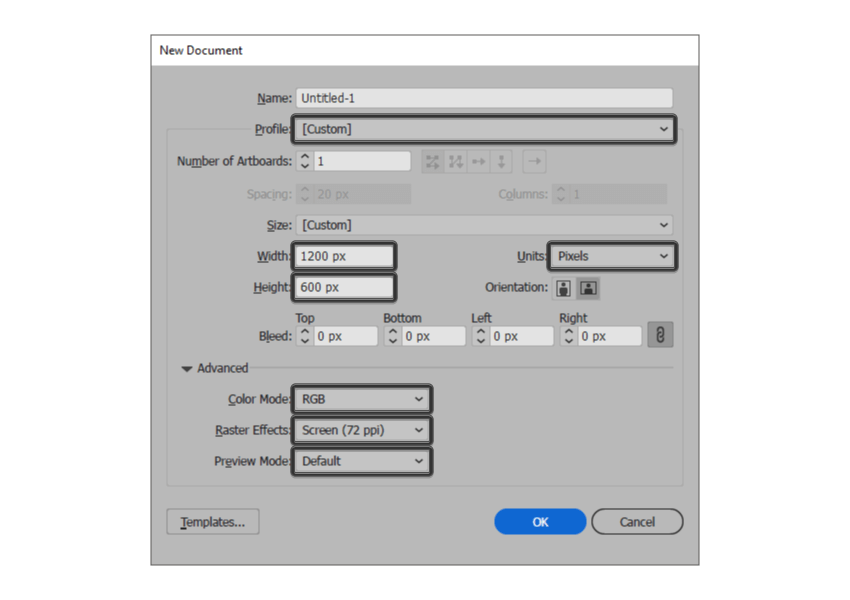Open the Size dropdown
This screenshot has height=600, width=850.
[x=484, y=225]
